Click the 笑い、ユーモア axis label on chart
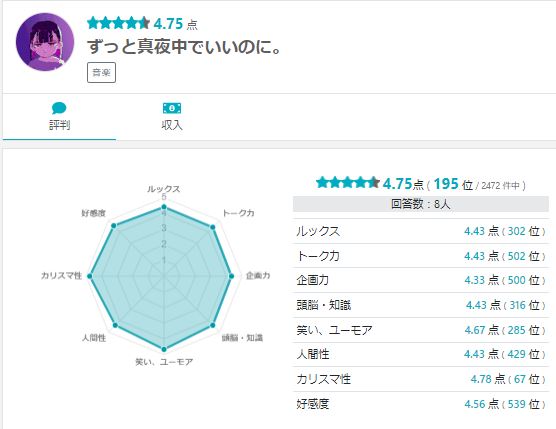The height and width of the screenshot is (429, 556). pyautogui.click(x=164, y=362)
